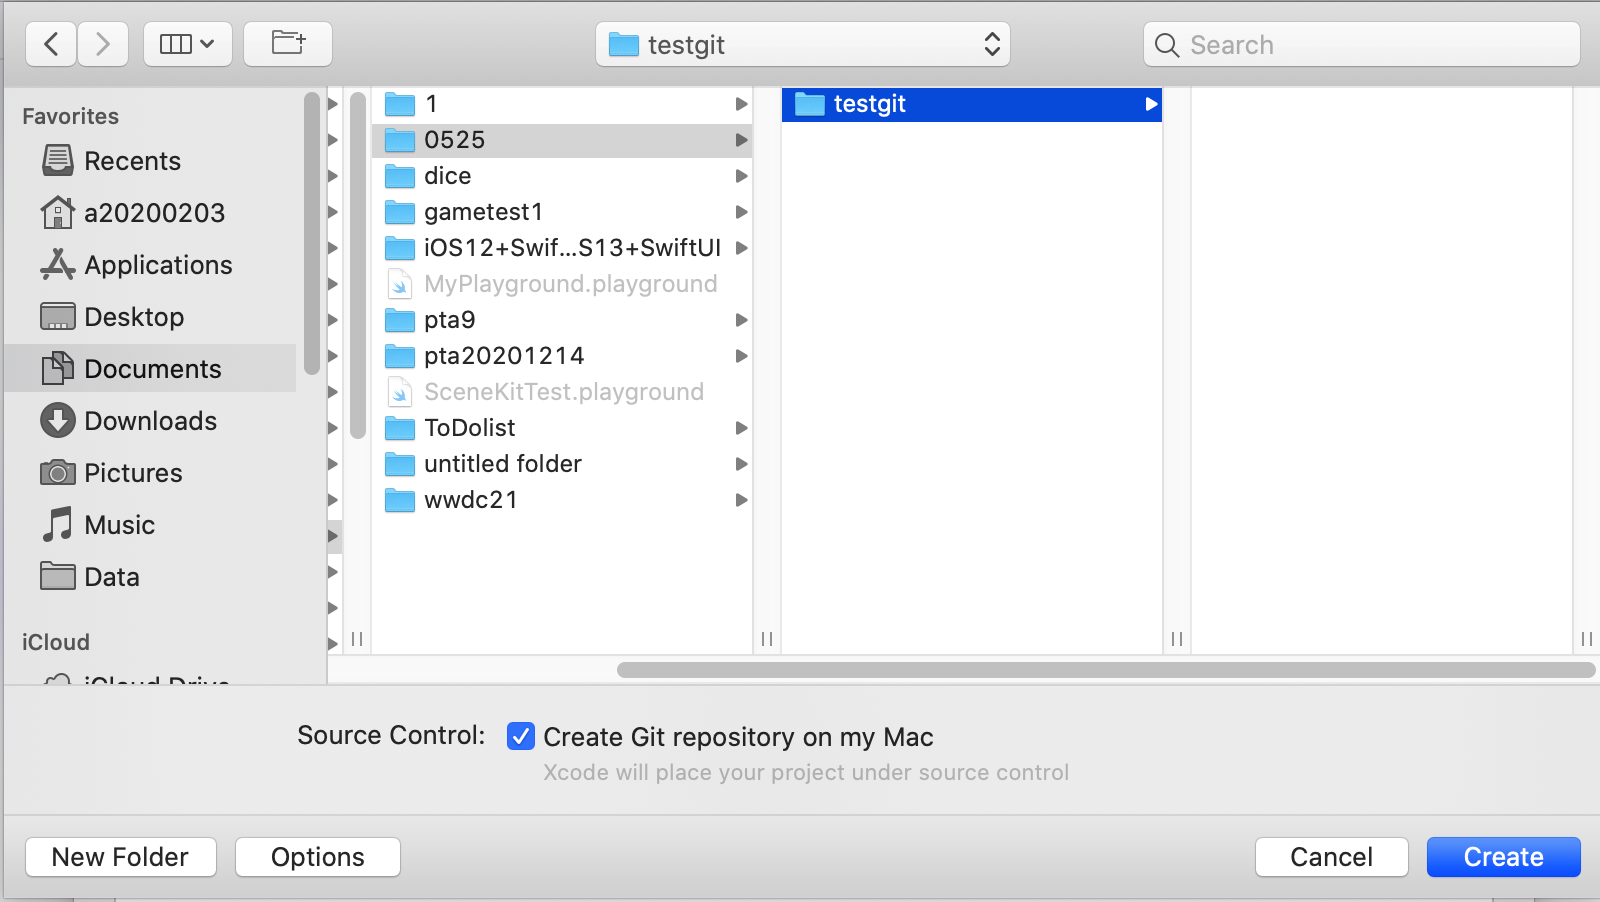Viewport: 1600px width, 902px height.
Task: Select the dice folder
Action: pos(562,176)
